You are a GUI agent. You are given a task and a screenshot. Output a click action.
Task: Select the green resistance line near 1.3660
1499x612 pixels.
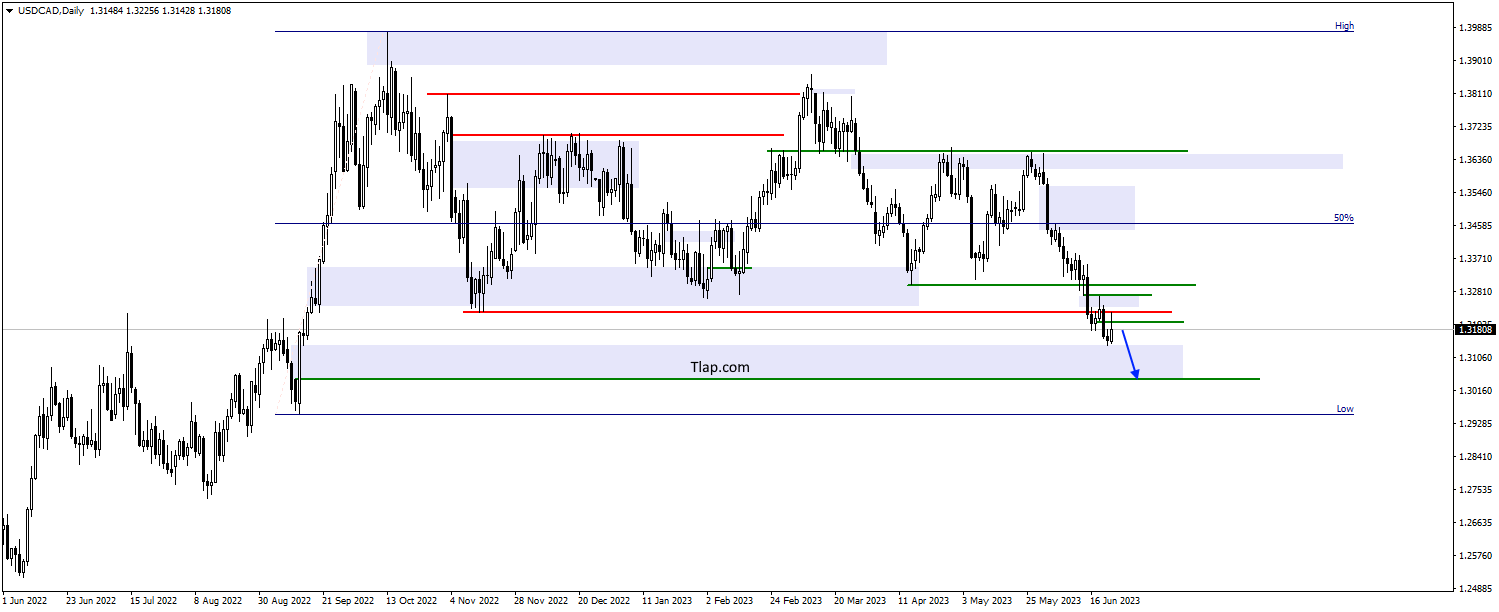[977, 151]
